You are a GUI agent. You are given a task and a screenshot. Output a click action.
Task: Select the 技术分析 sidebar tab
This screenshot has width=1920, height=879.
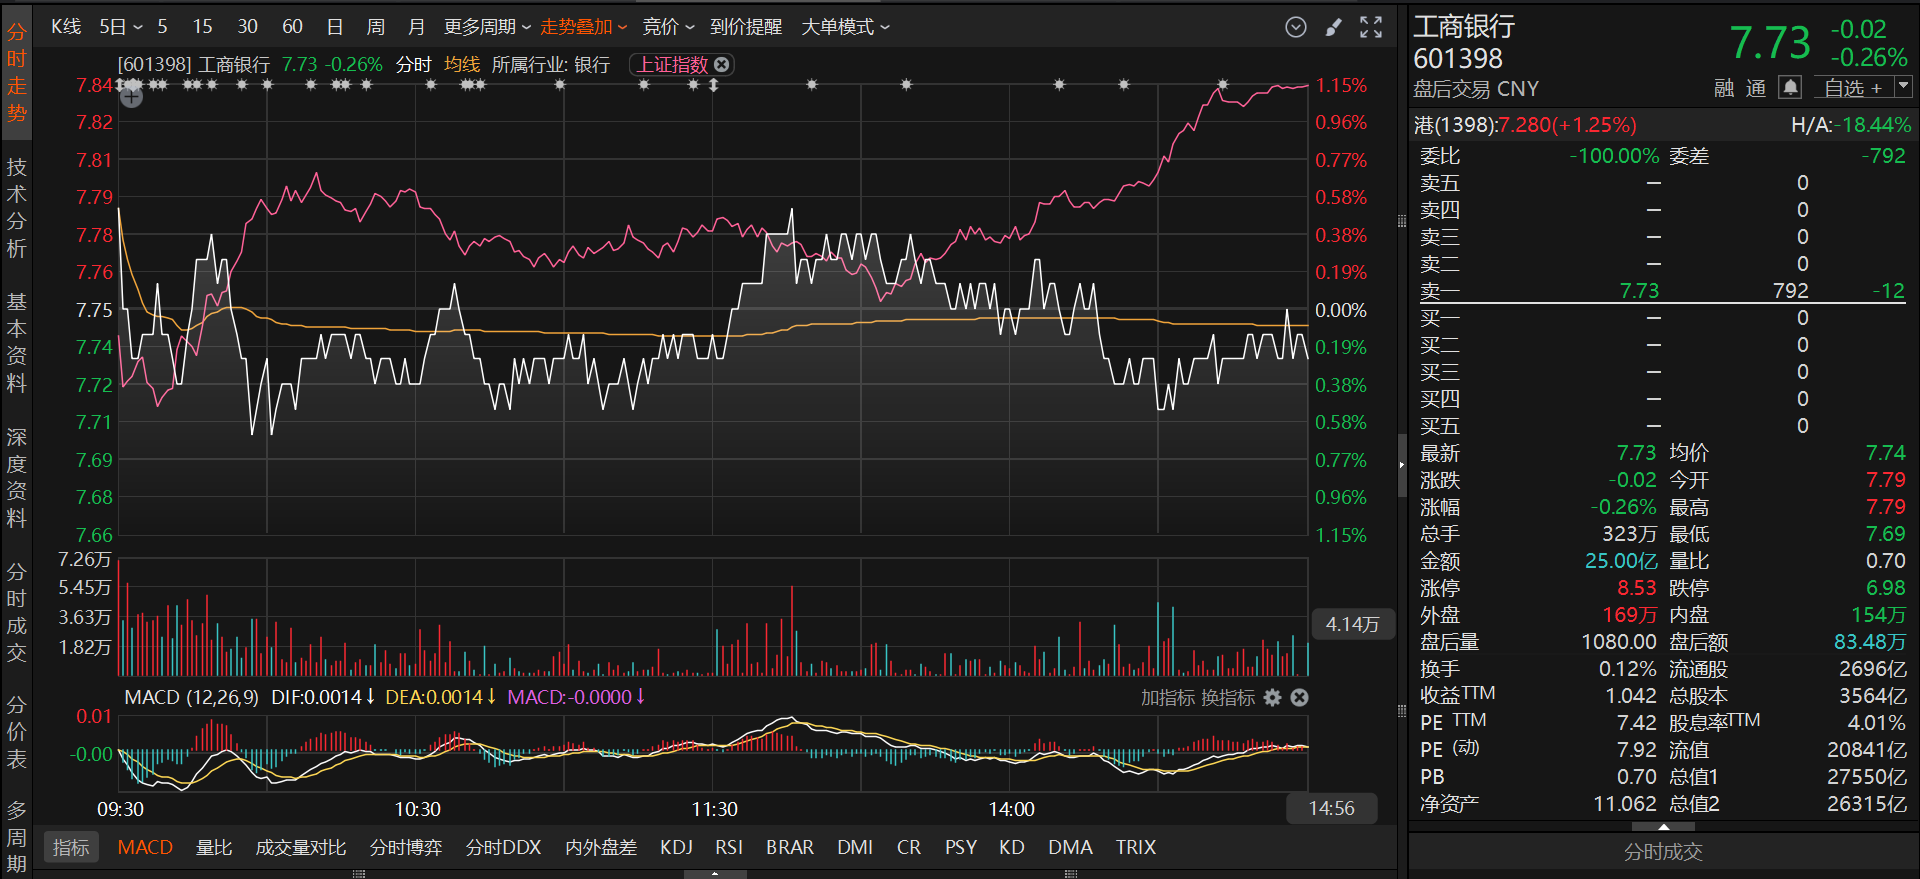(16, 208)
